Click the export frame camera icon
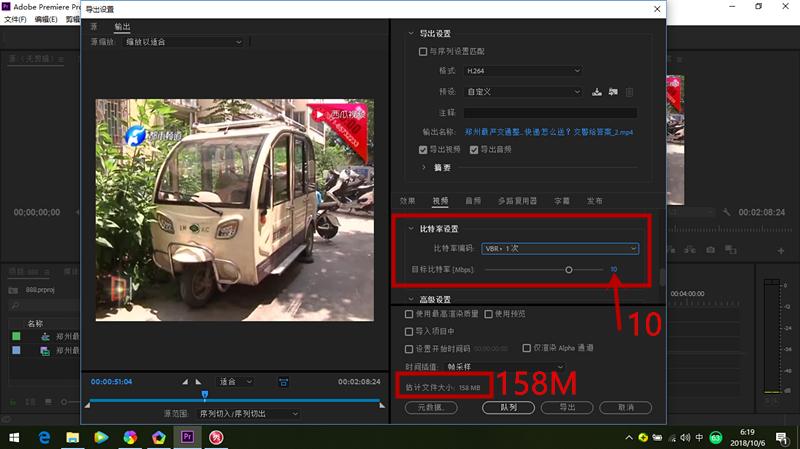The height and width of the screenshot is (449, 800). (x=710, y=250)
